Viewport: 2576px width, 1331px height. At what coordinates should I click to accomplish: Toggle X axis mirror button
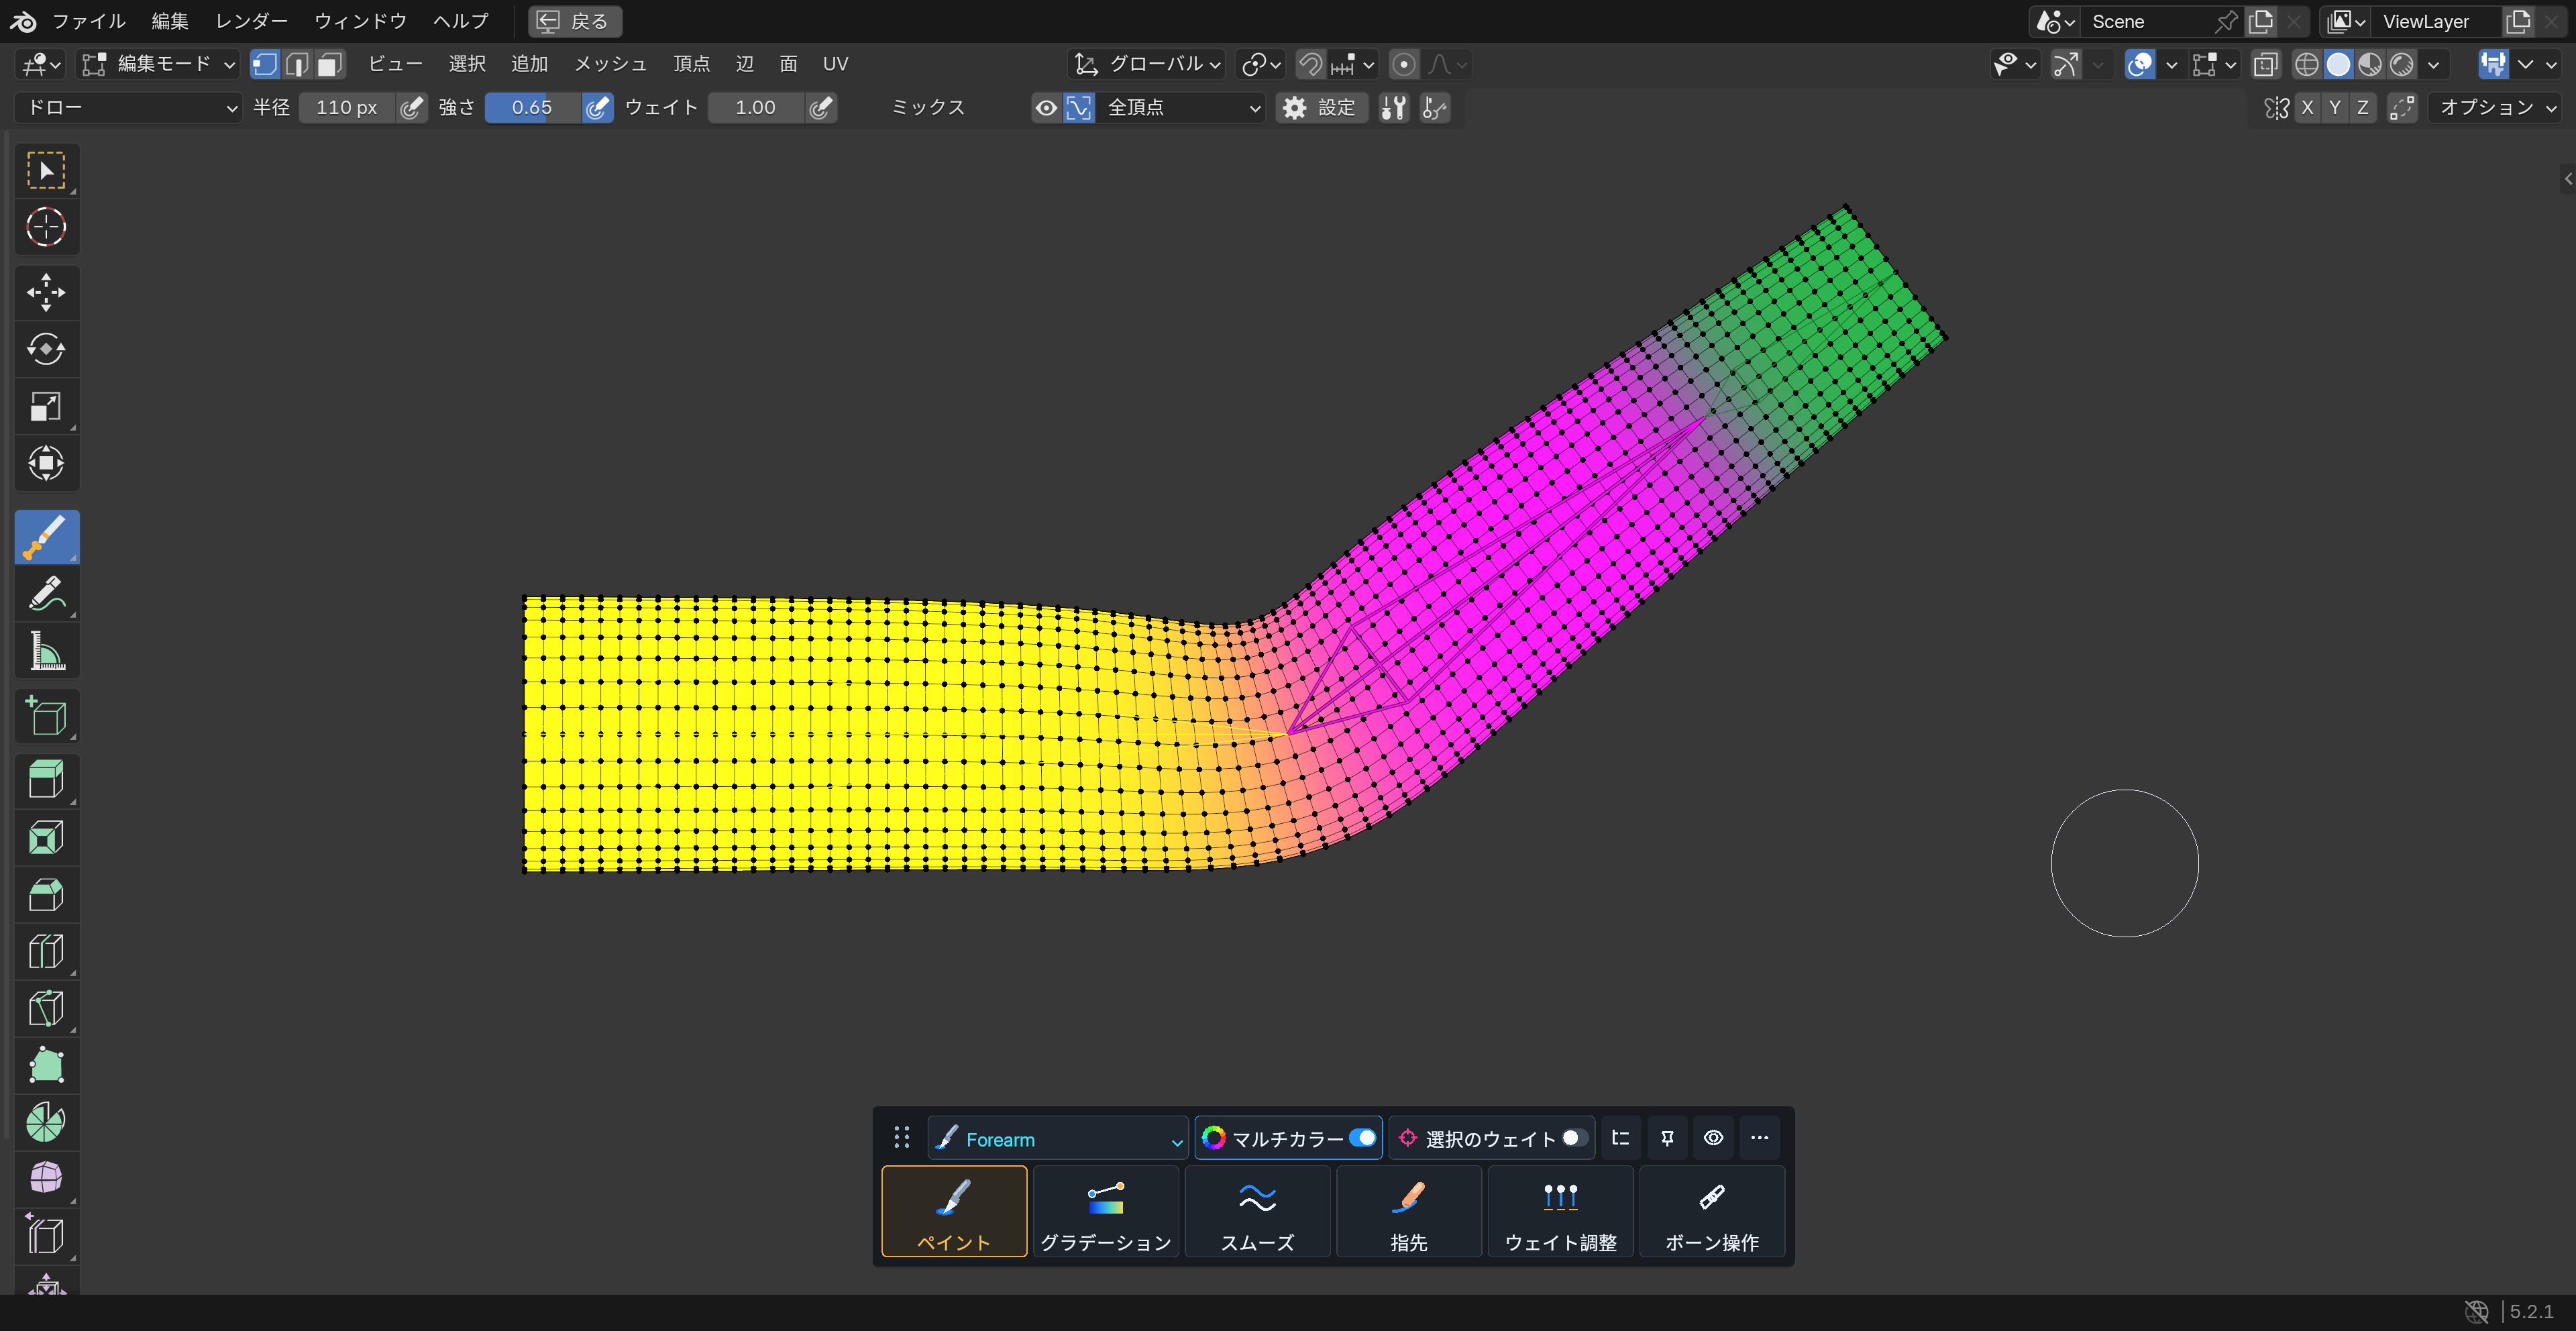pyautogui.click(x=2306, y=107)
